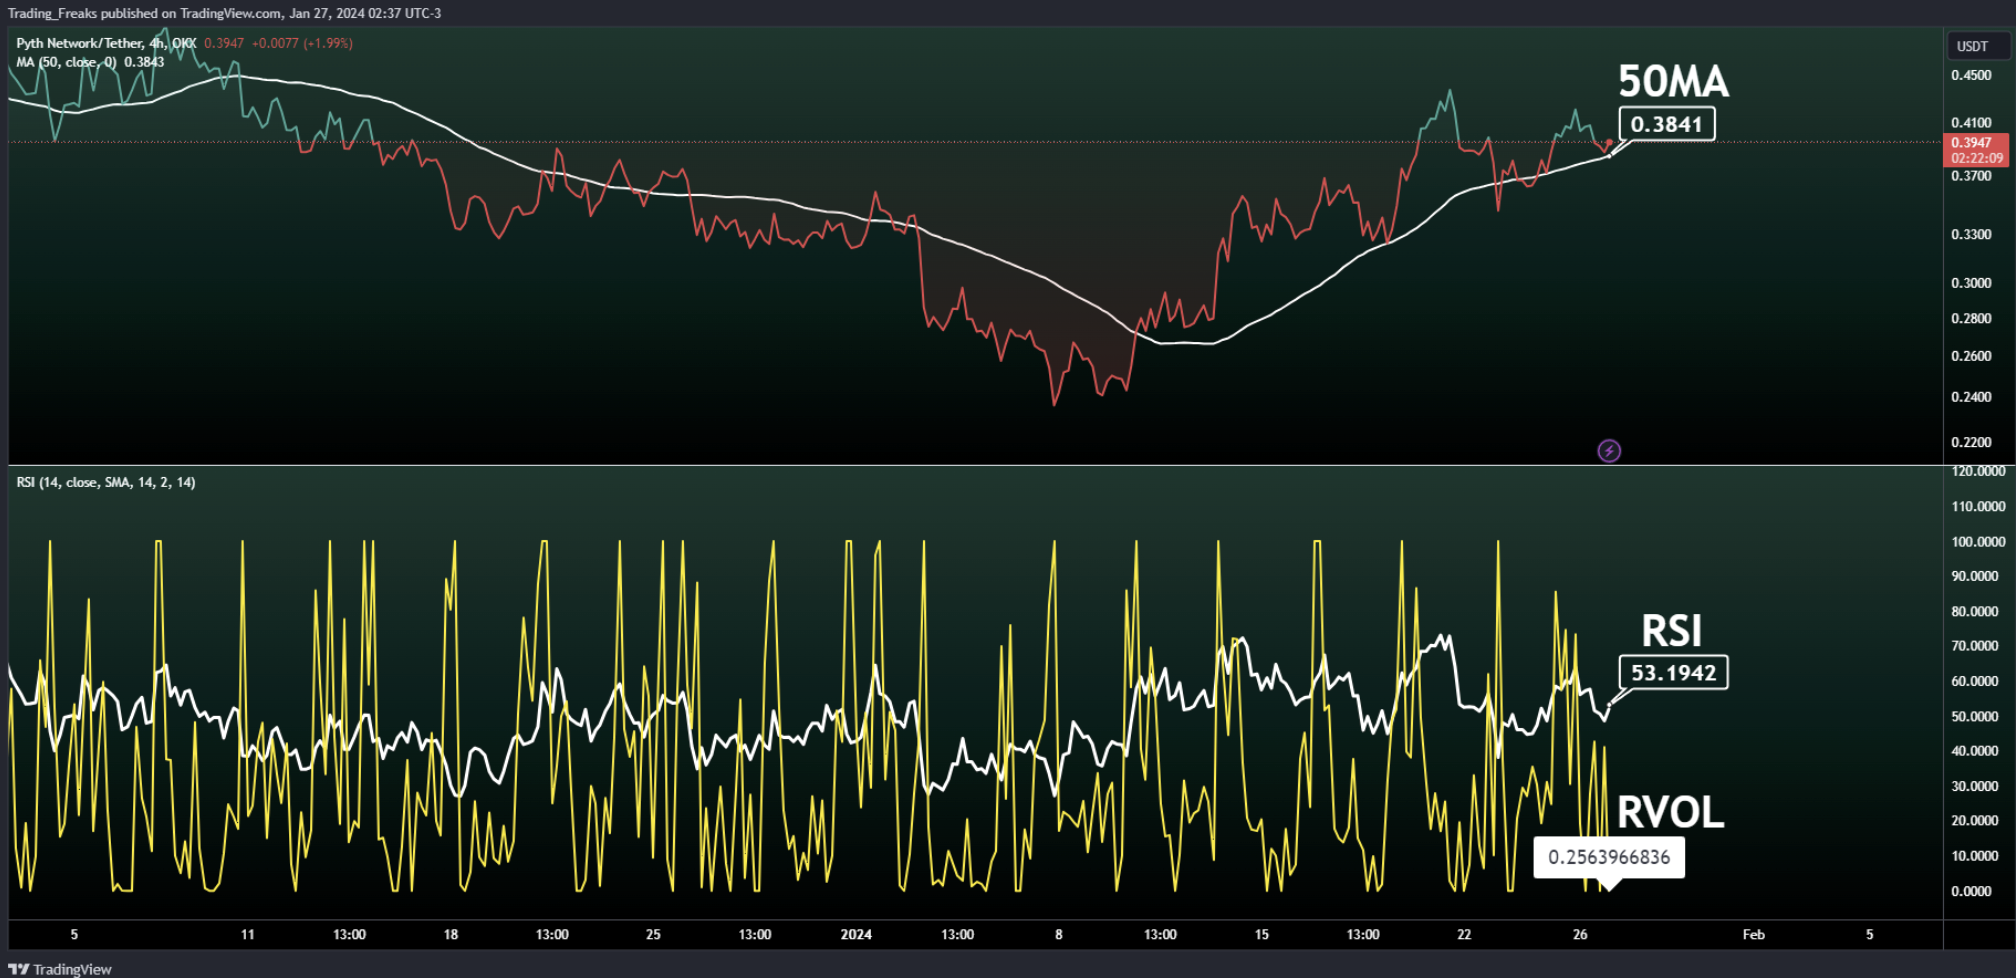Click the TradingView logo at bottom left
2016x978 pixels.
click(x=60, y=969)
